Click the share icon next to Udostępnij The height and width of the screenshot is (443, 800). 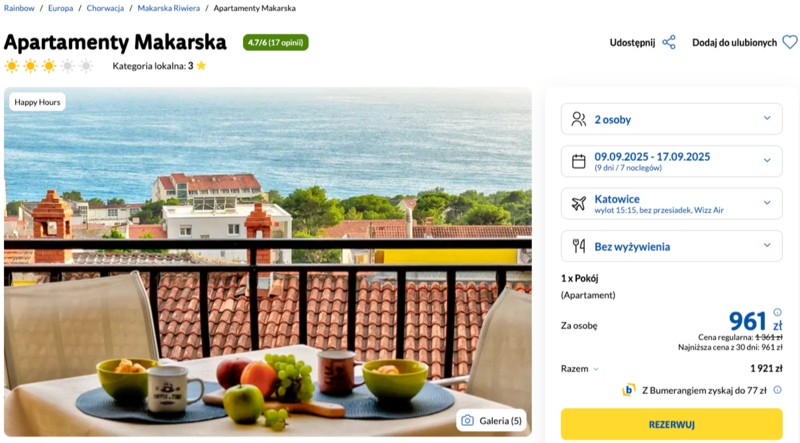tap(669, 42)
